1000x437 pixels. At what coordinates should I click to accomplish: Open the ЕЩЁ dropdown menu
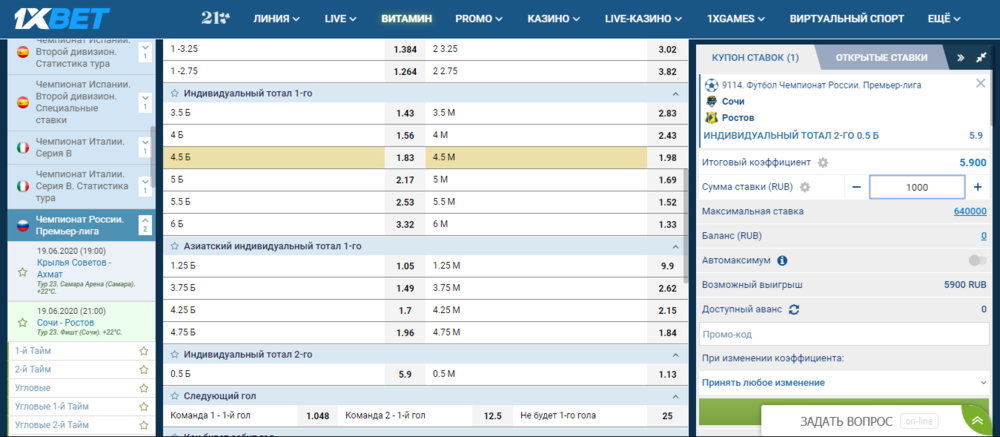[944, 19]
